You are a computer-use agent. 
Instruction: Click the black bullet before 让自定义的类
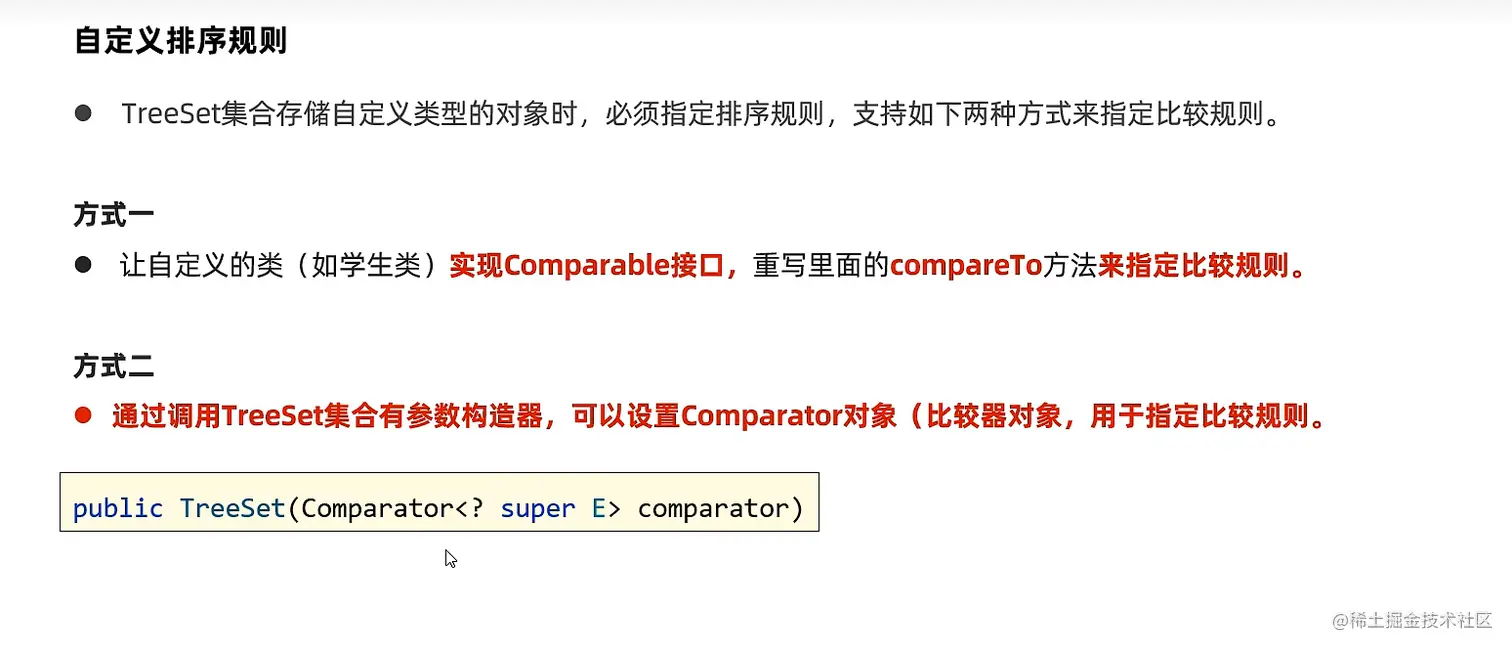click(x=83, y=265)
